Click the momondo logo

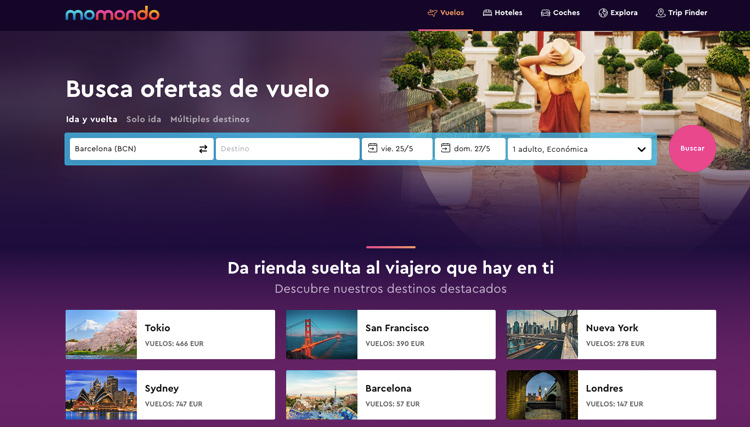pyautogui.click(x=112, y=13)
